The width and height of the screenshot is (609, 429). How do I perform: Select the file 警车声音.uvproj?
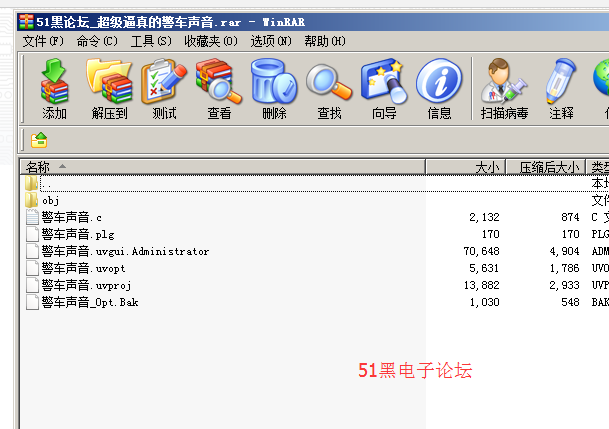click(315, 285)
